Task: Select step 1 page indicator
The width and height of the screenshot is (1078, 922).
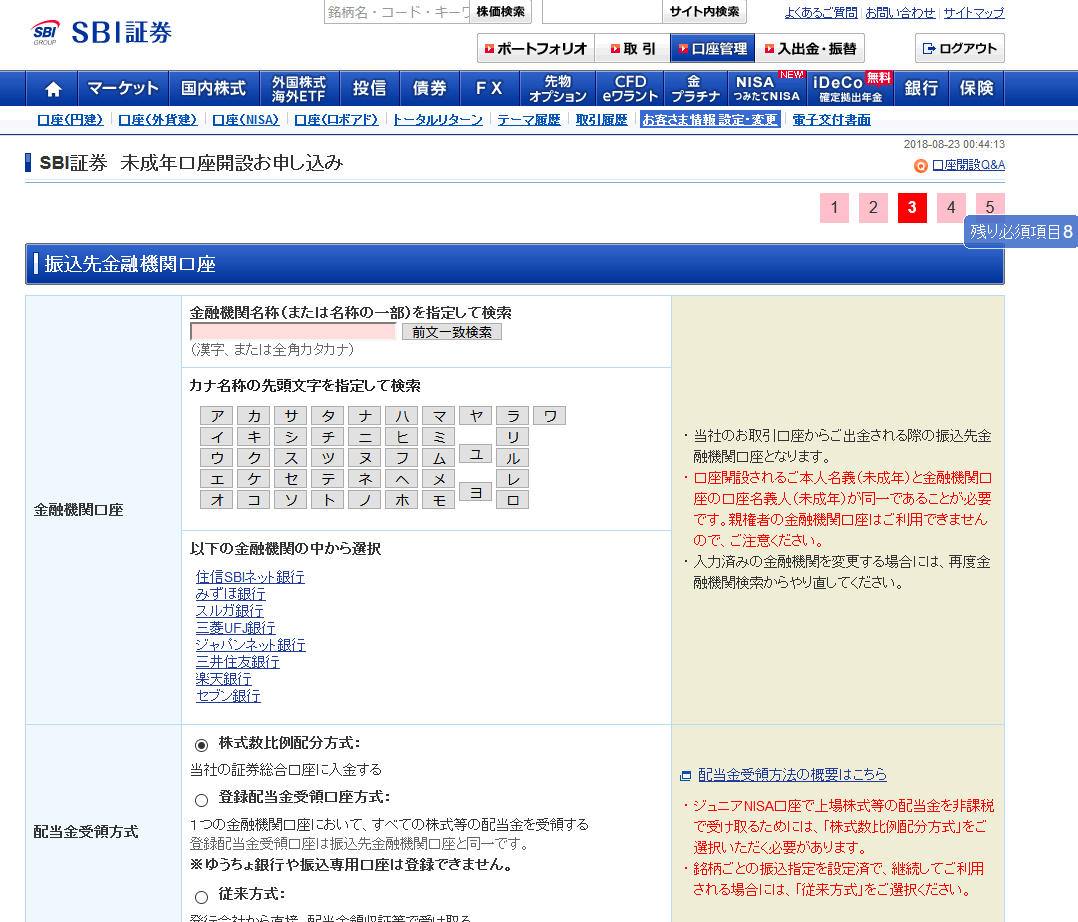Action: (834, 208)
